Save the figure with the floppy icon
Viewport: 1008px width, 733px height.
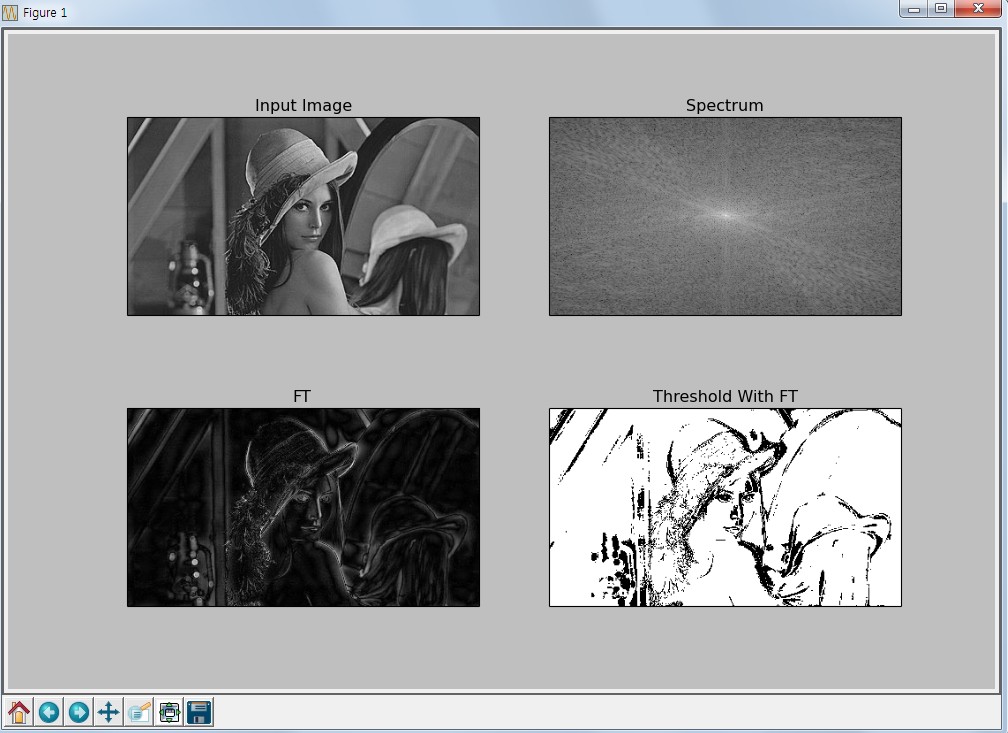(199, 712)
